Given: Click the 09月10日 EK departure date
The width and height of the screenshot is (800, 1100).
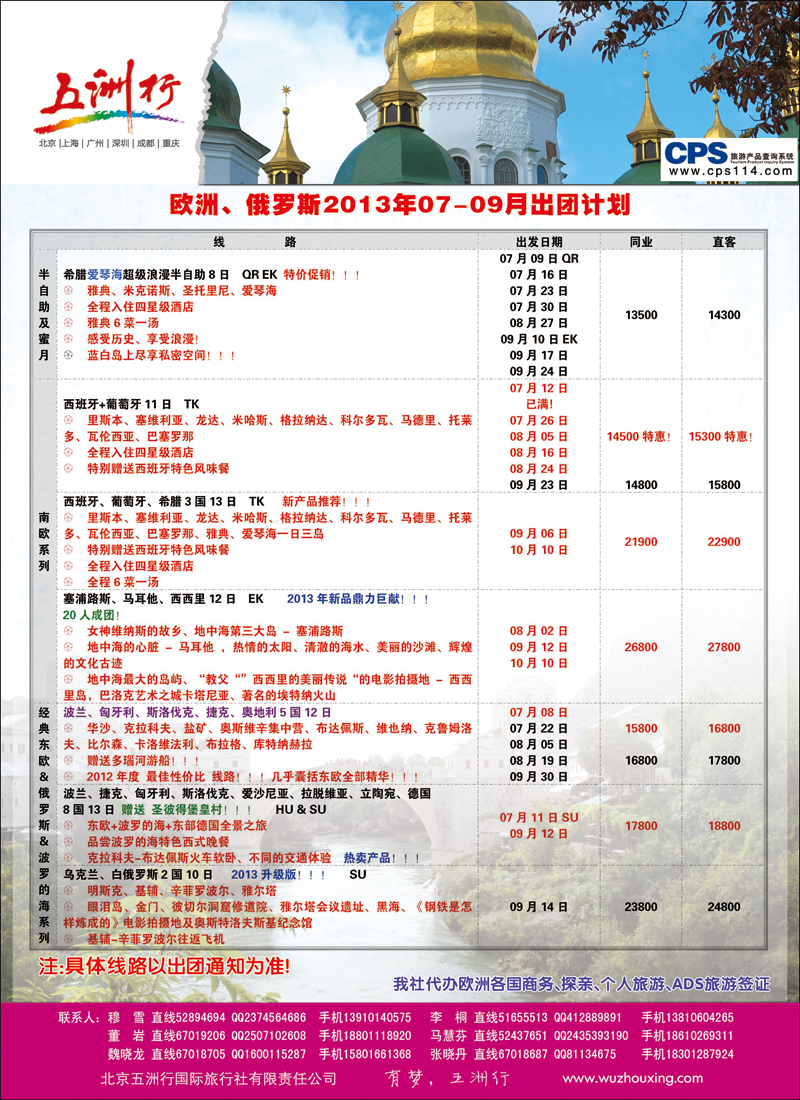Looking at the screenshot, I should (x=539, y=339).
